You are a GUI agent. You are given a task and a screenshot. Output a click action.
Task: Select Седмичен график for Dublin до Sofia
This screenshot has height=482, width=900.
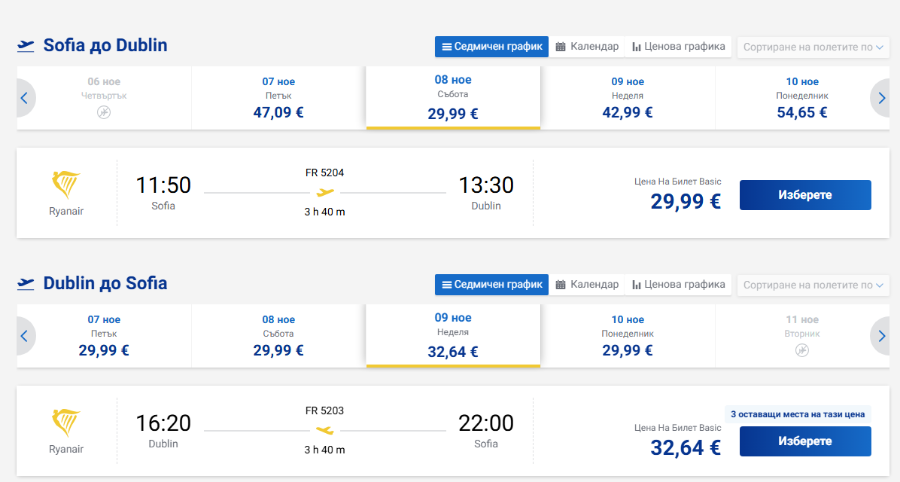[492, 285]
